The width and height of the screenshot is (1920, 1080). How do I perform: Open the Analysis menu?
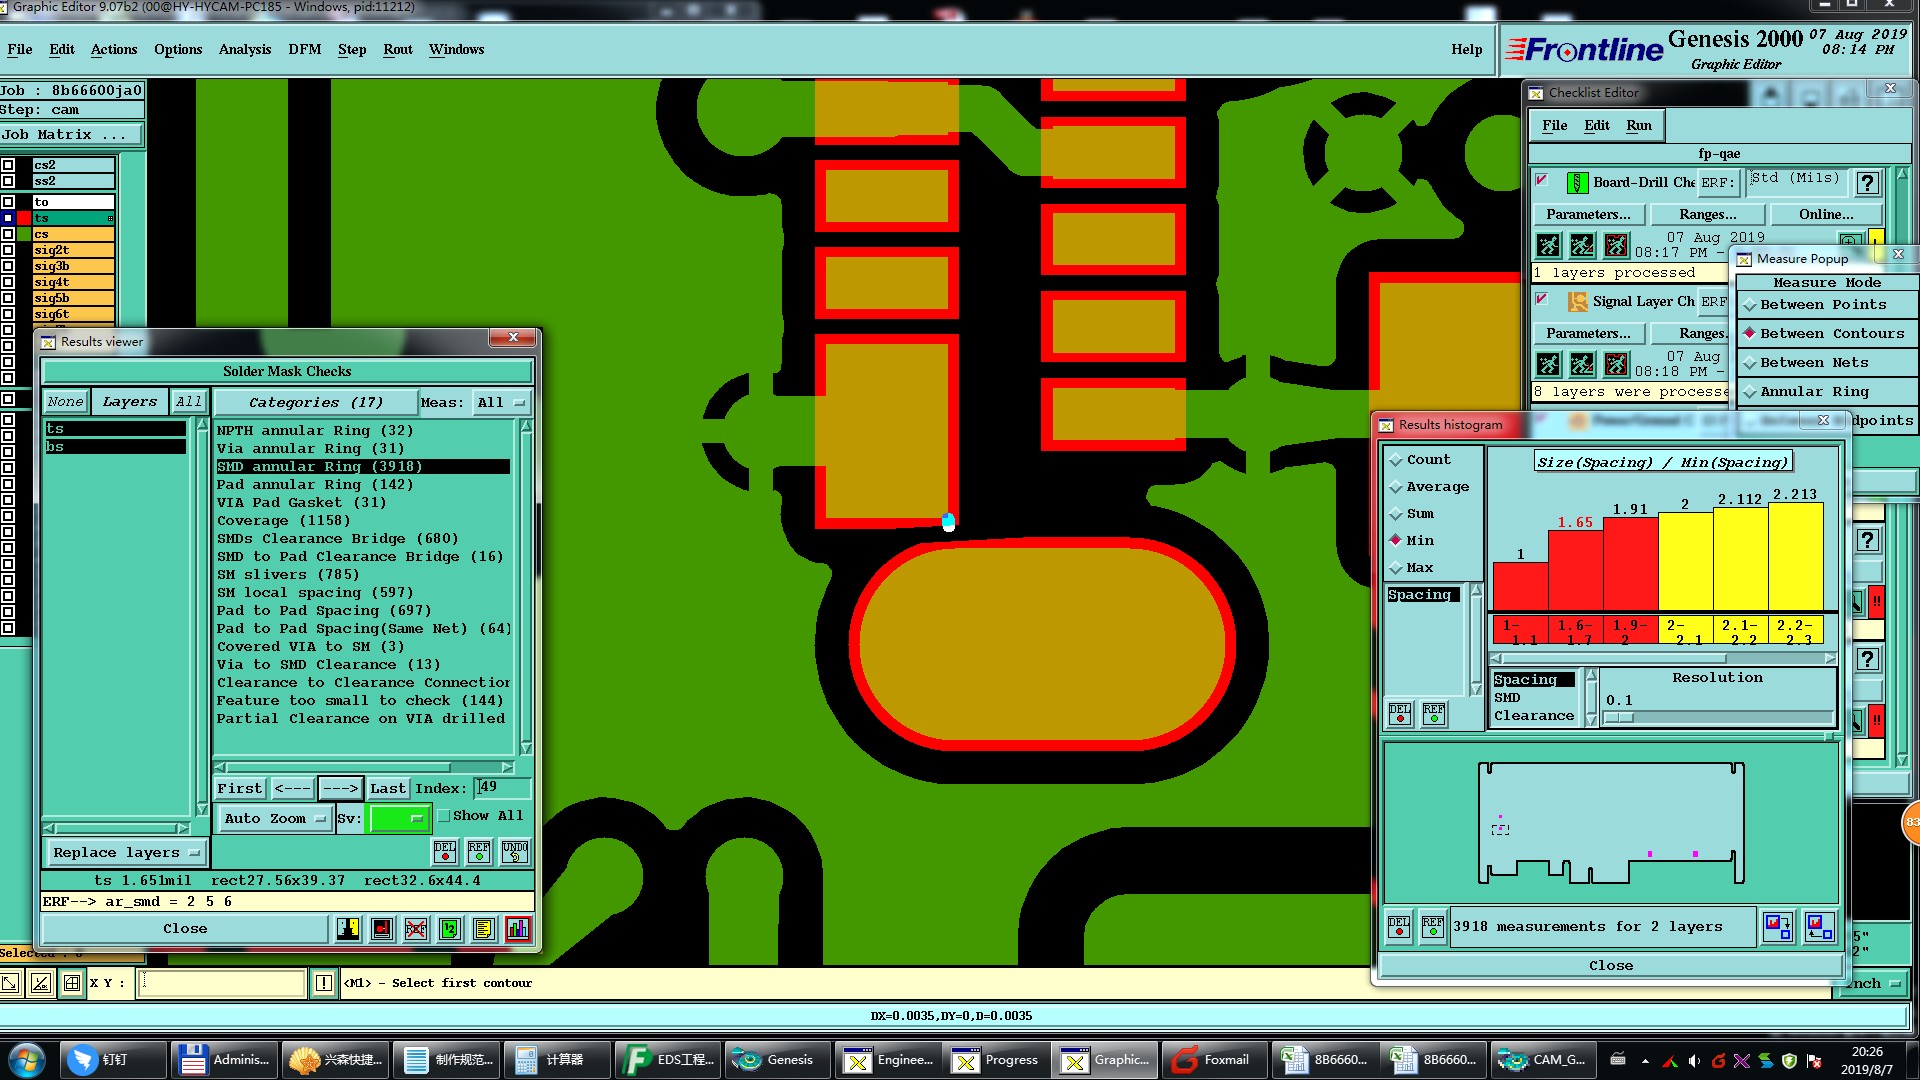coord(245,50)
